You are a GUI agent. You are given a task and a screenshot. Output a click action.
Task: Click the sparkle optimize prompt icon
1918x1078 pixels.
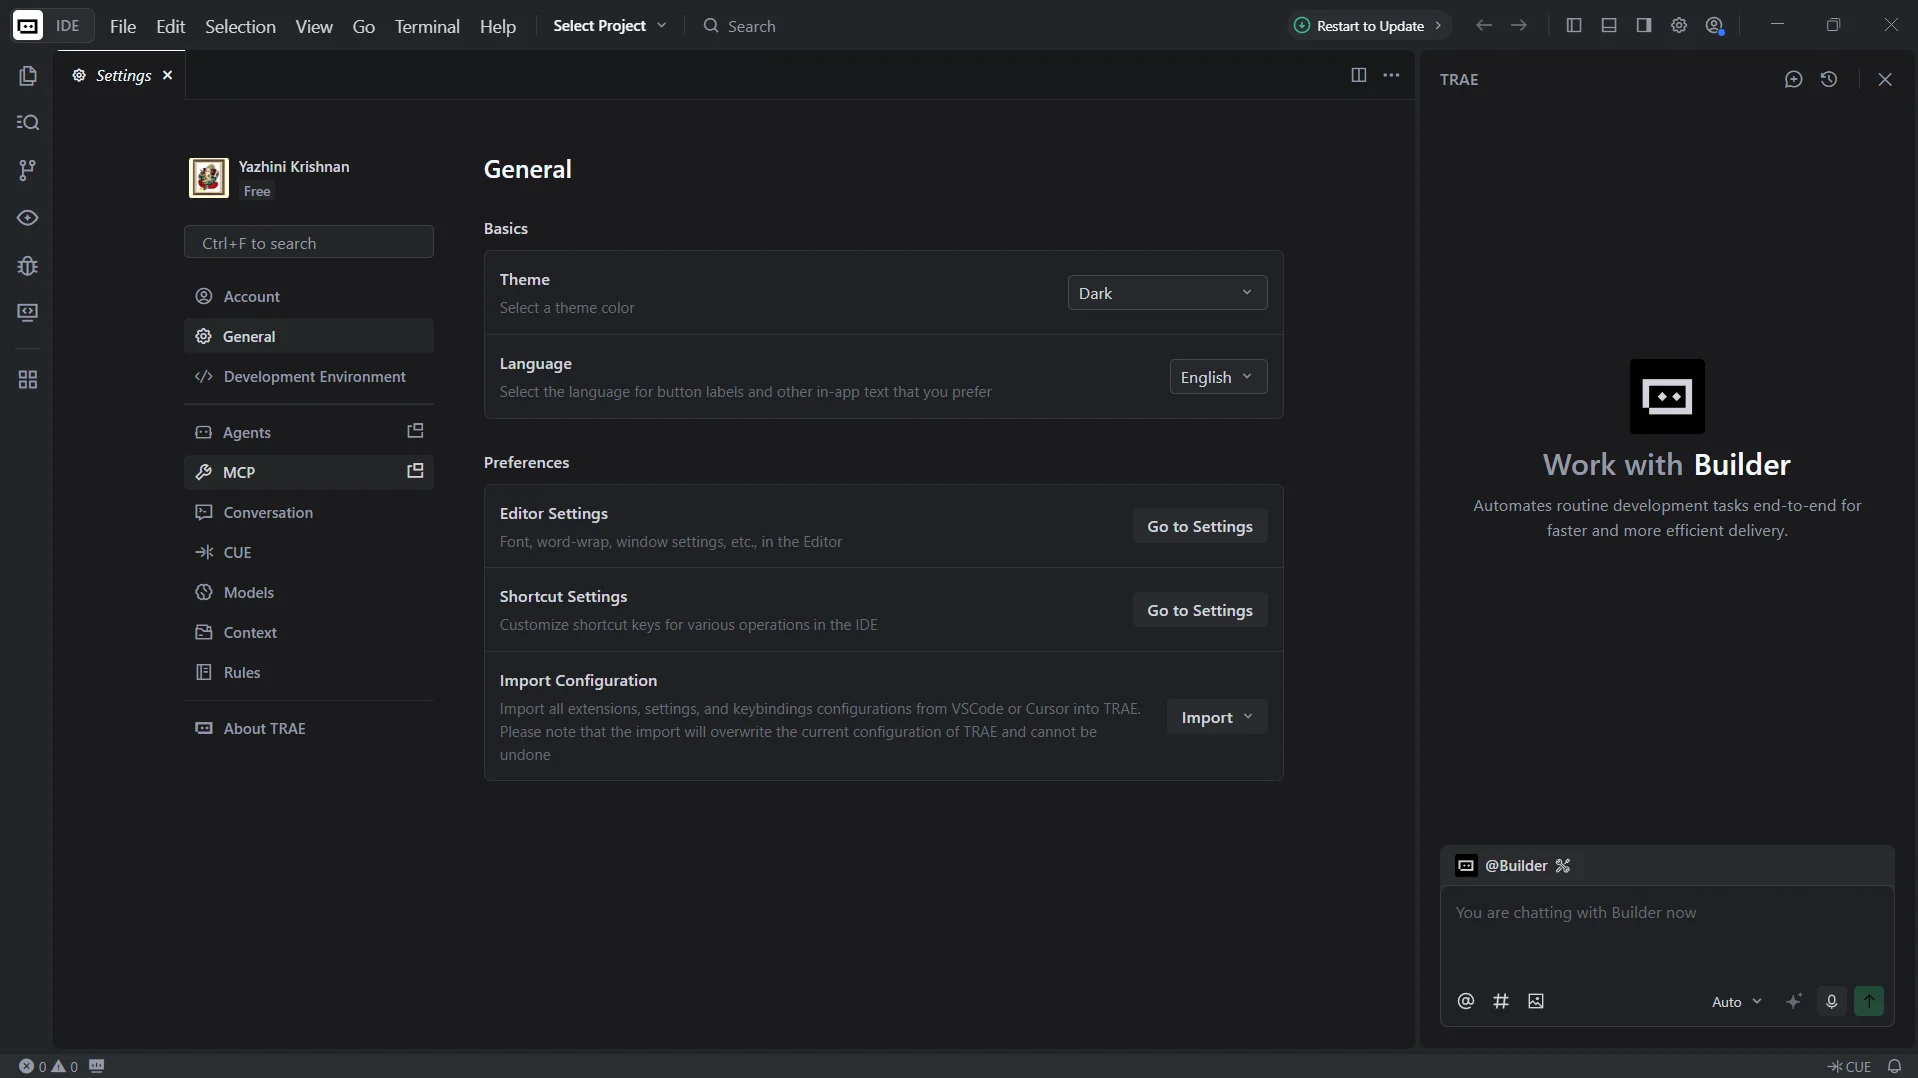point(1794,1001)
